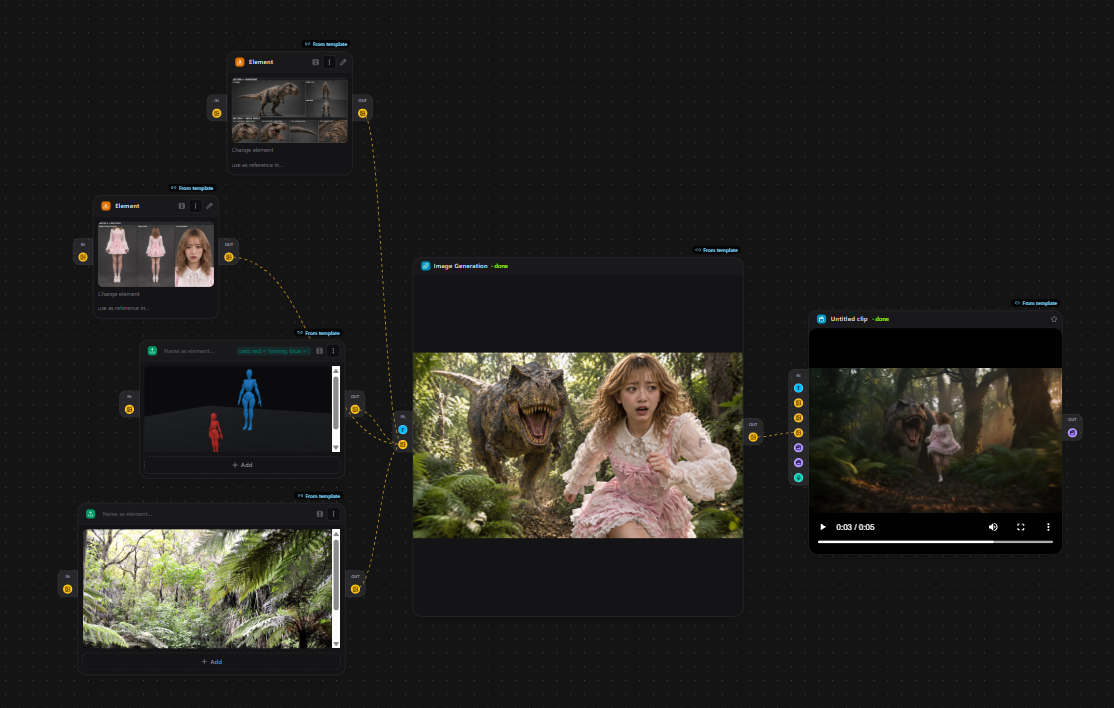Click the Untitled clip node icon

(821, 320)
